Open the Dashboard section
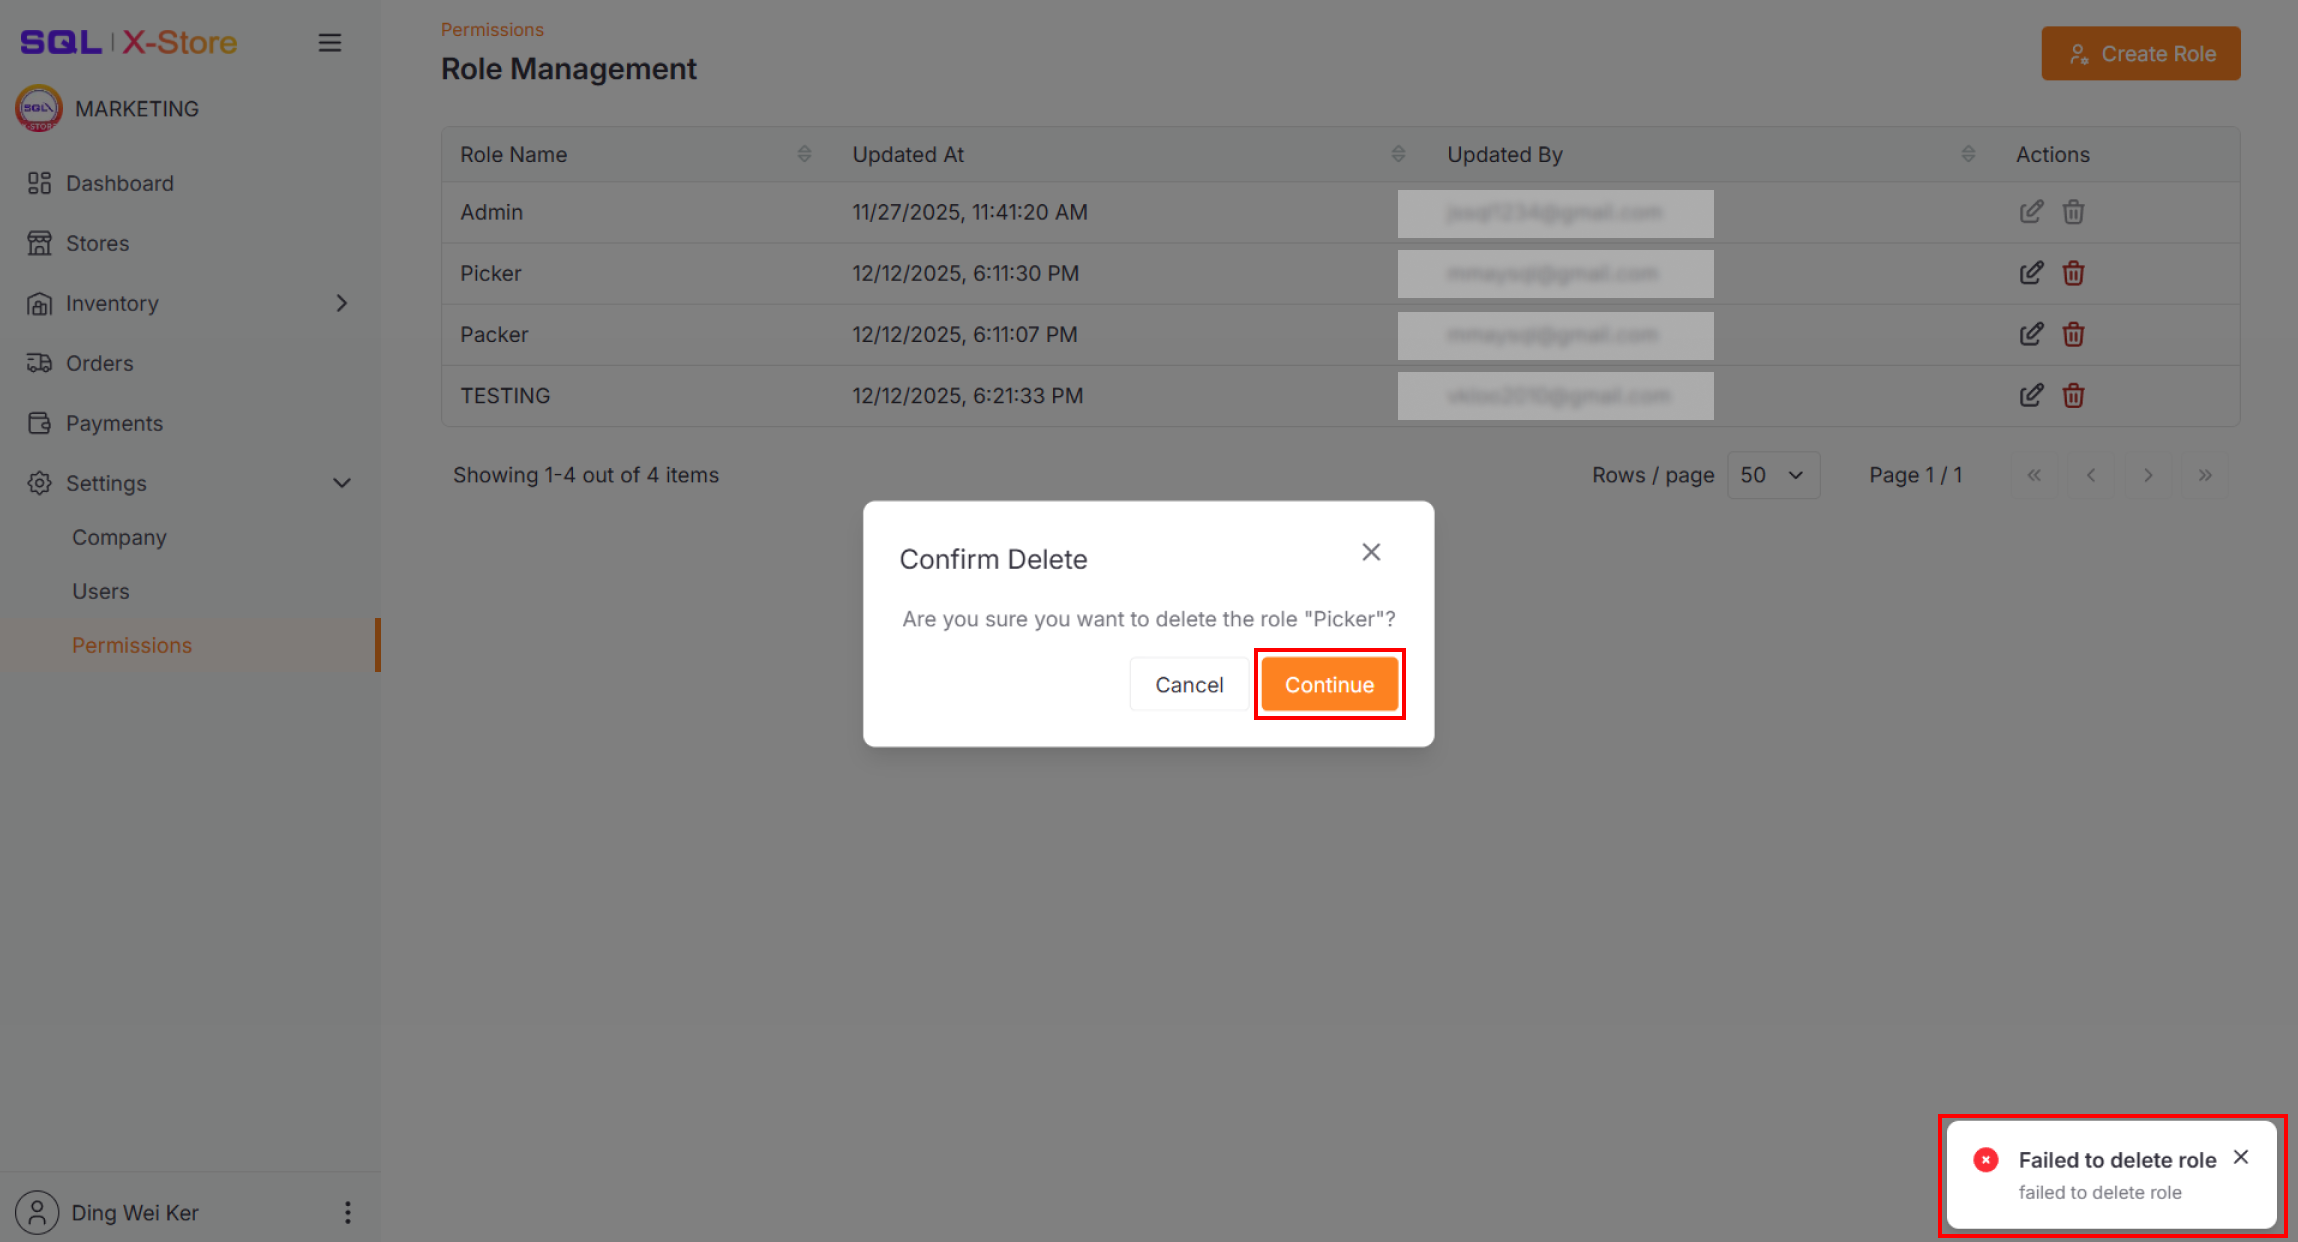The height and width of the screenshot is (1242, 2298). click(119, 183)
